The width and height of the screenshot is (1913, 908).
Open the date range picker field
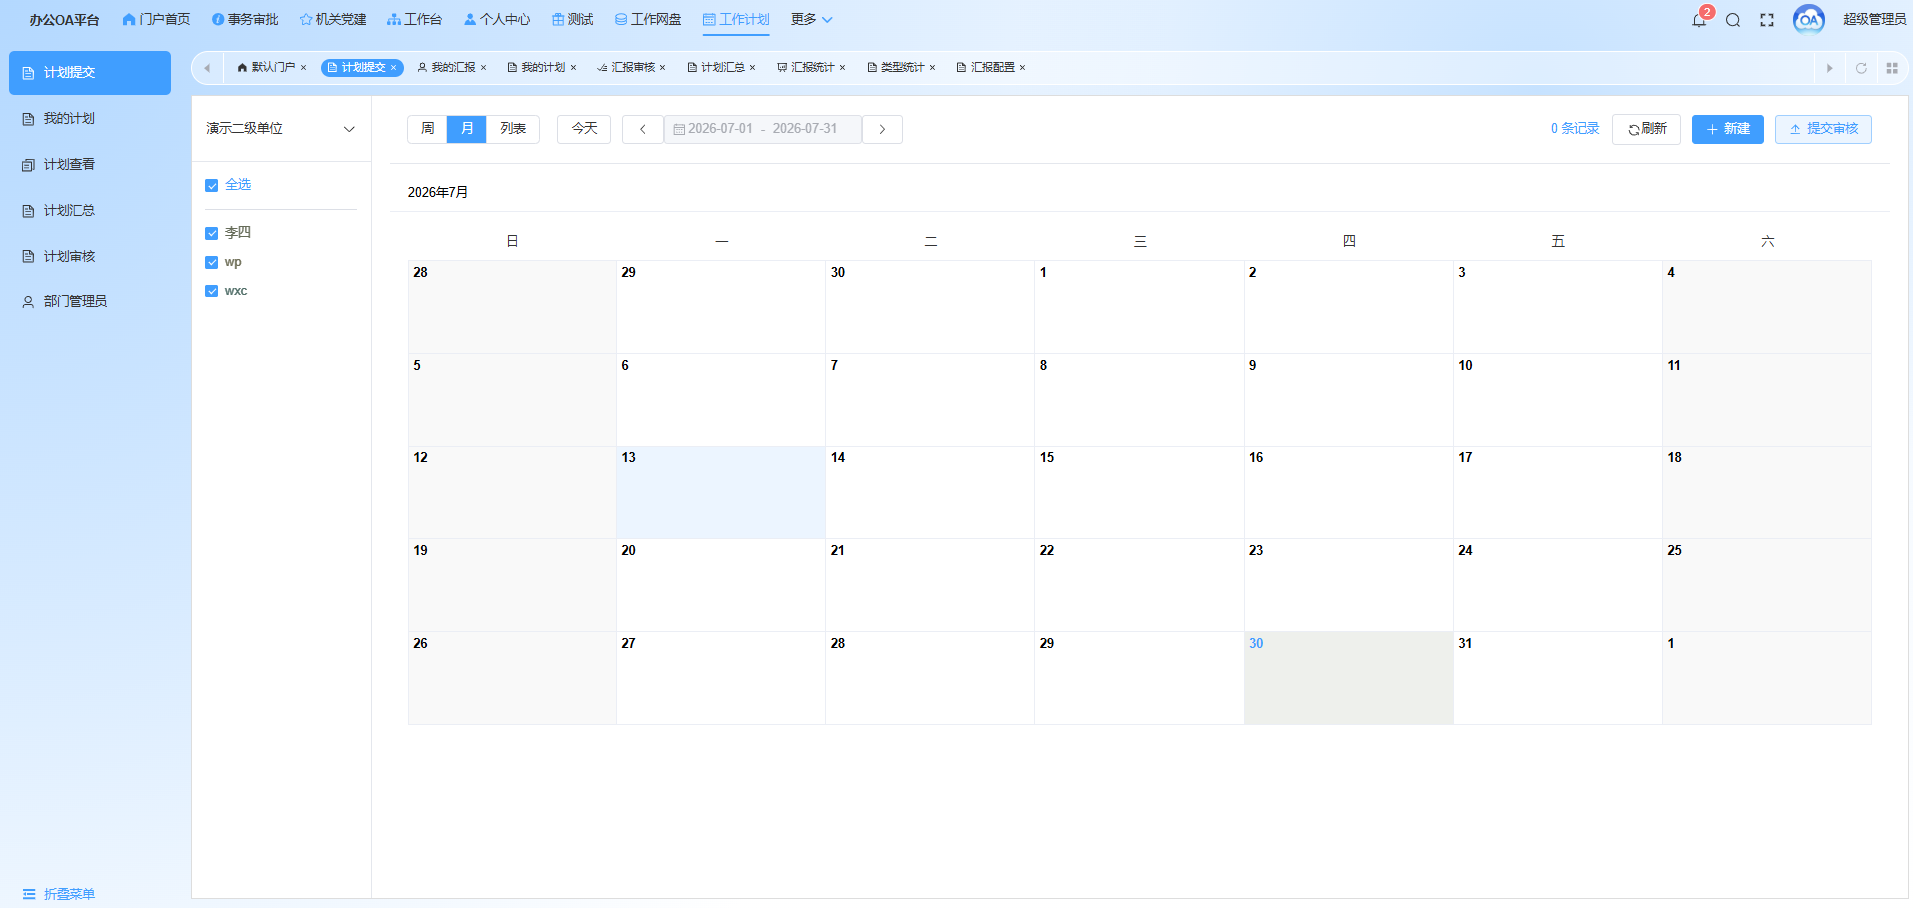762,129
